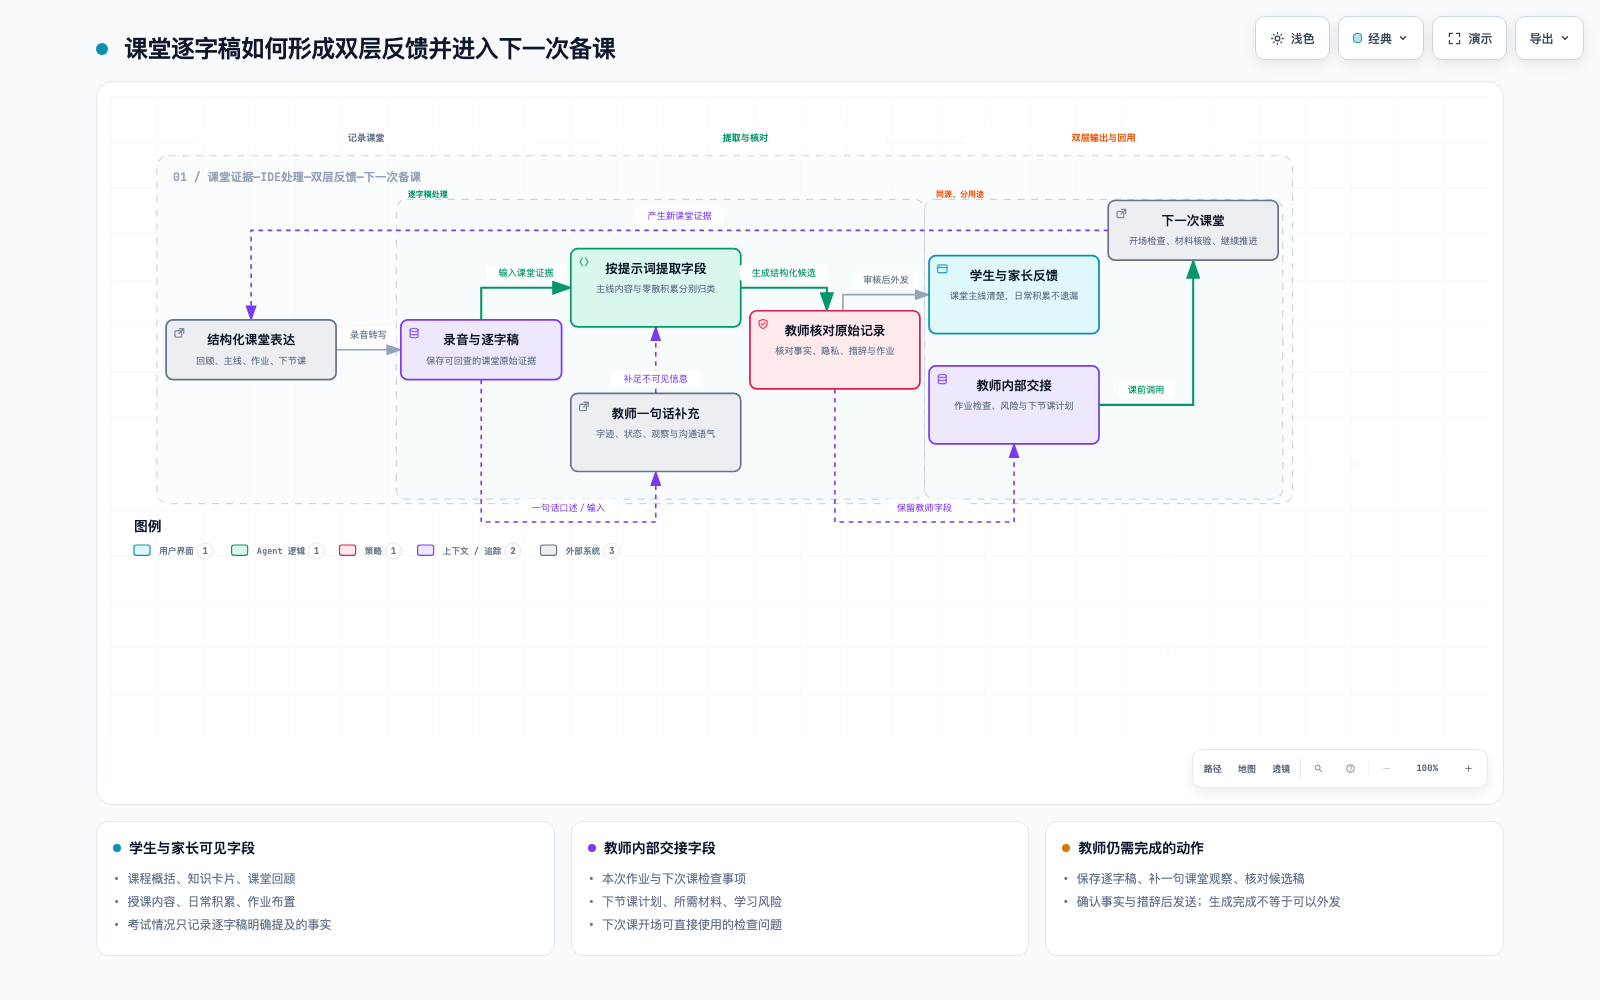Viewport: 1600px width, 1000px height.
Task: Toggle the 外部系统 legend filter
Action: (x=579, y=551)
